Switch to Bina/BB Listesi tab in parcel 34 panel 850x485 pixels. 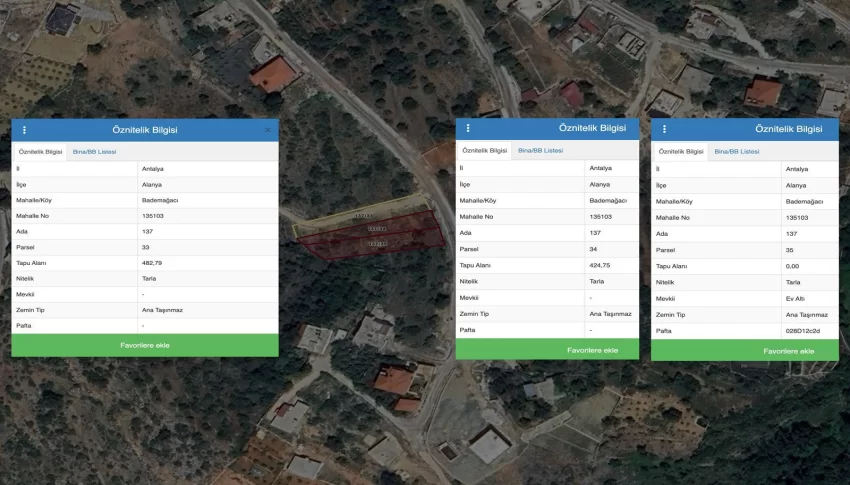coord(540,150)
